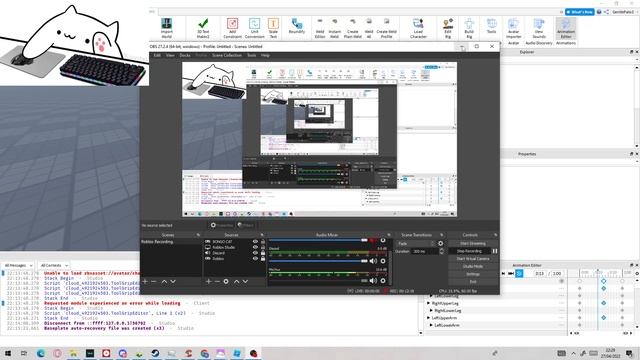Expand the LeftLowerArm track
Screen dimensions: 640x360
coord(431,325)
